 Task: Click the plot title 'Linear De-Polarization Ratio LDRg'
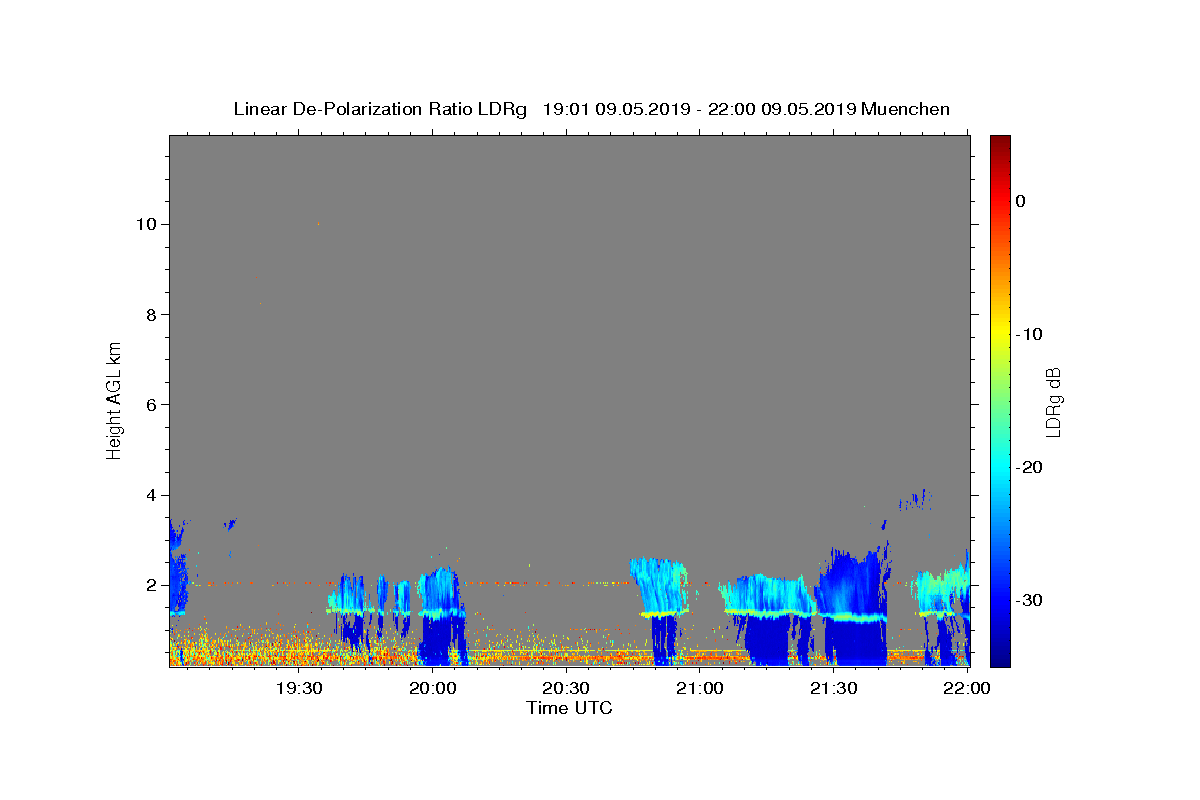380,109
